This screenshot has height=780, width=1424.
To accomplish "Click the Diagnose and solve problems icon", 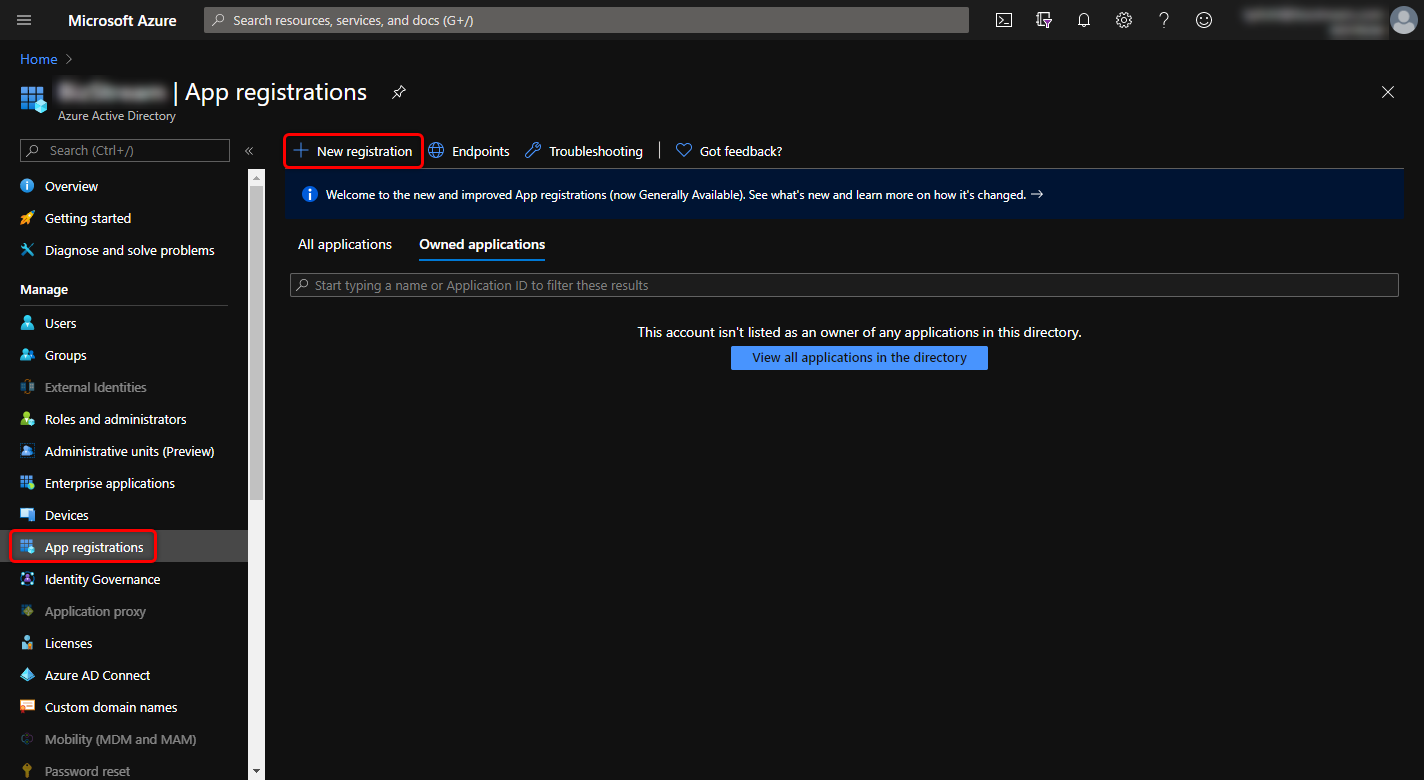I will (27, 250).
